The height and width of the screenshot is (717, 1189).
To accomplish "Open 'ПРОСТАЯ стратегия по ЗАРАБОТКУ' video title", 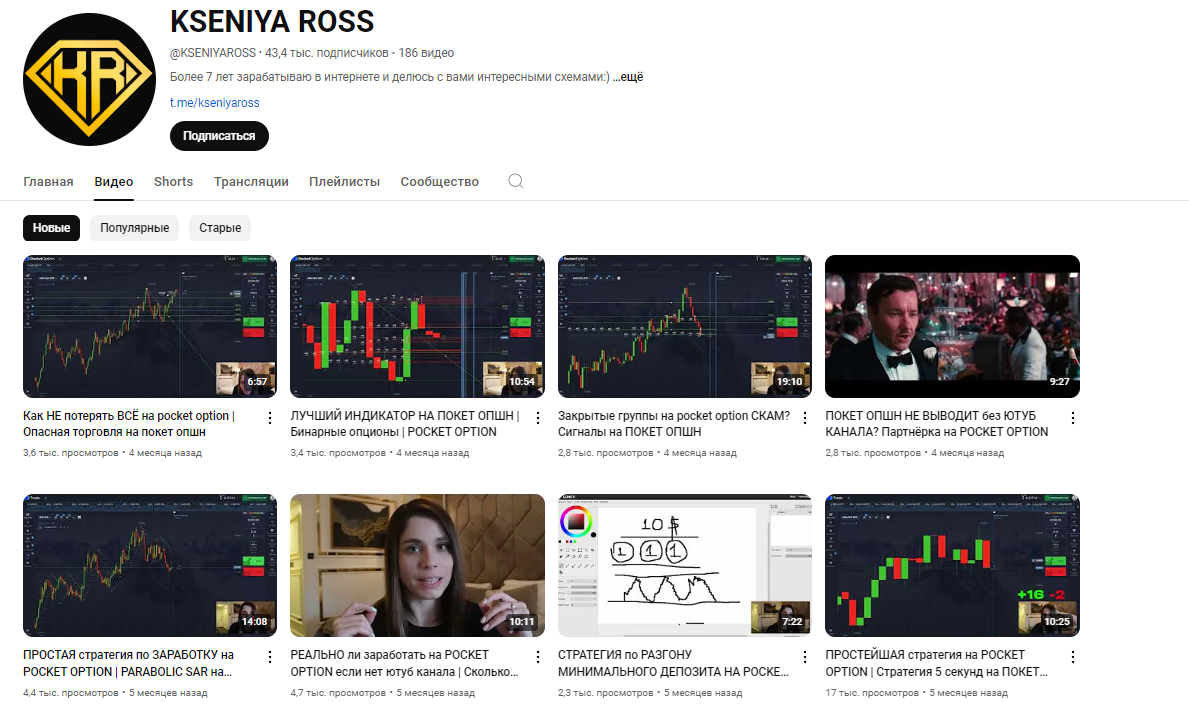I will 128,663.
